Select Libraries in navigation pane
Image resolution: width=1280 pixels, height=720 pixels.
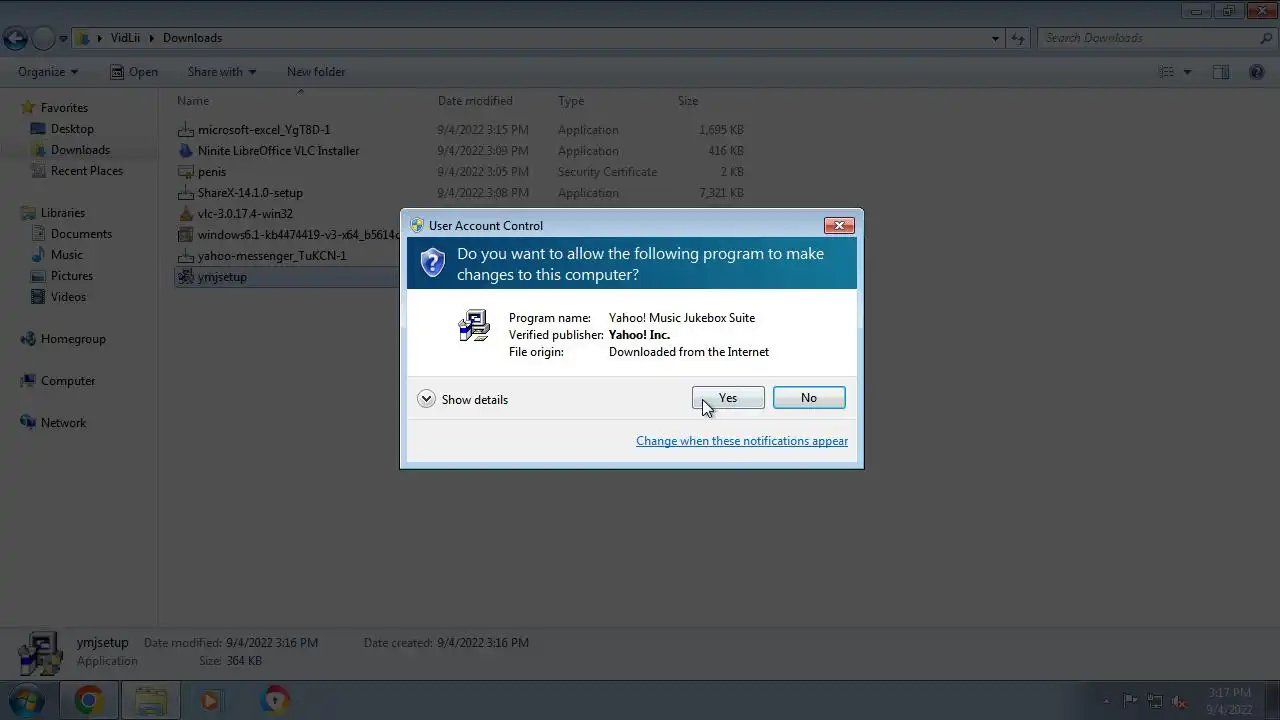click(x=62, y=213)
